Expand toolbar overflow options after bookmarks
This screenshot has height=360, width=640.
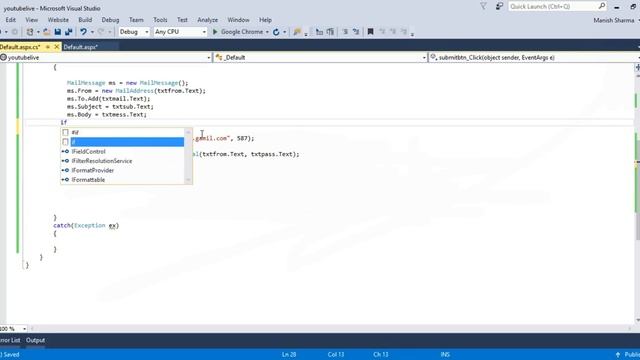tap(412, 34)
